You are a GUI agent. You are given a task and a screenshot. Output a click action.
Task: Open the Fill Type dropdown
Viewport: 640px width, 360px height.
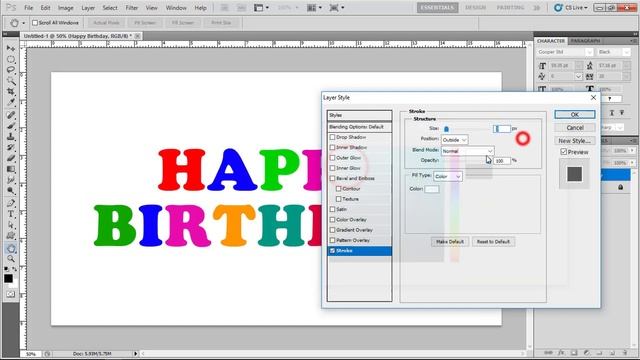coord(448,176)
